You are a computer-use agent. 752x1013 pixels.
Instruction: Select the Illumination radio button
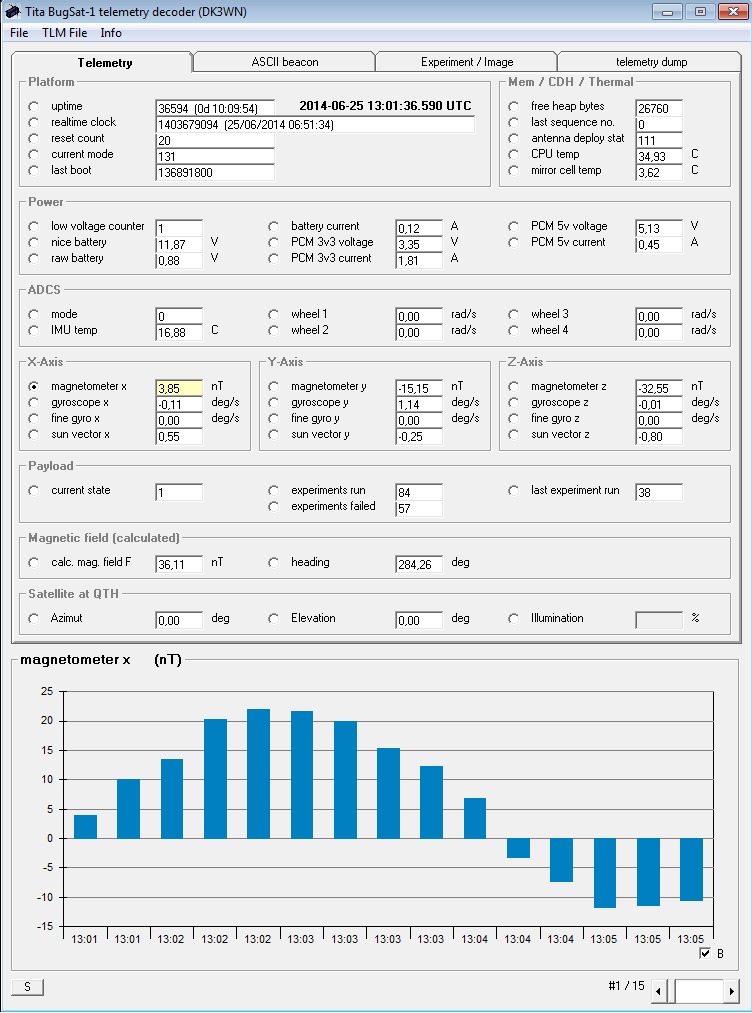tap(514, 619)
